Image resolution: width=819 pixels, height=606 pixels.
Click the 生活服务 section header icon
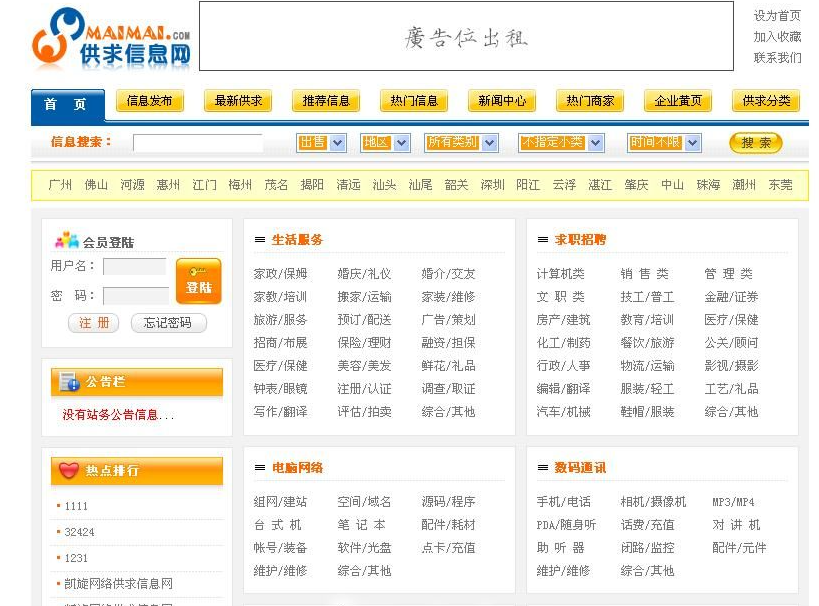click(260, 240)
